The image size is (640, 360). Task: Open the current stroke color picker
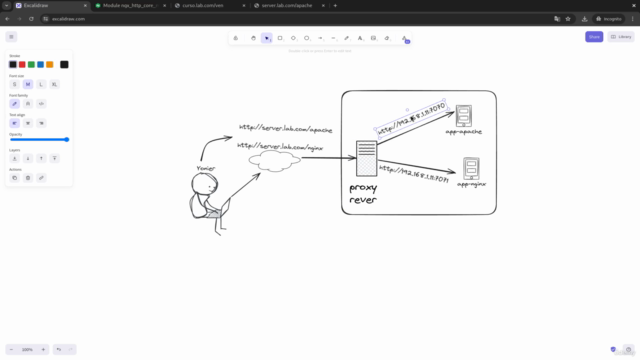pos(64,64)
